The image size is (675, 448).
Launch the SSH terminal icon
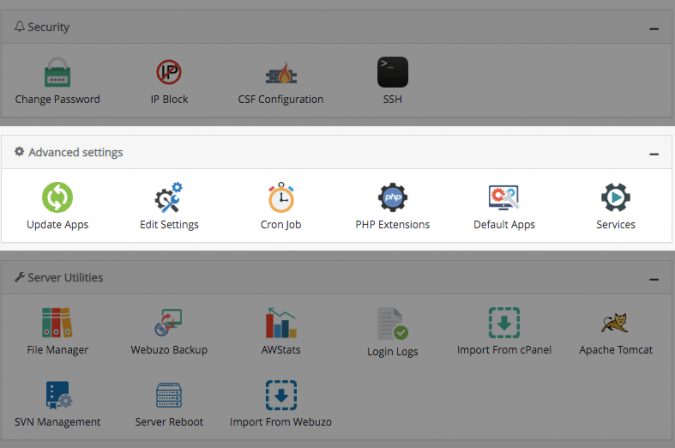pos(392,72)
